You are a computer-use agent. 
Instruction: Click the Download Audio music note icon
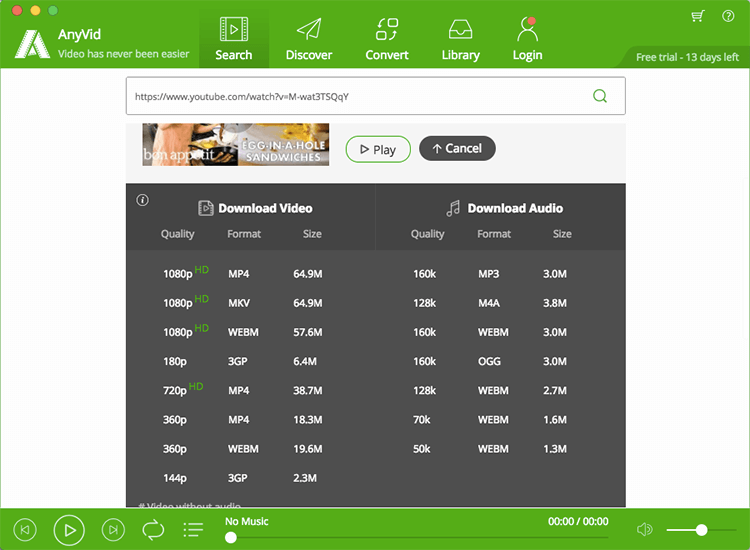pos(453,208)
